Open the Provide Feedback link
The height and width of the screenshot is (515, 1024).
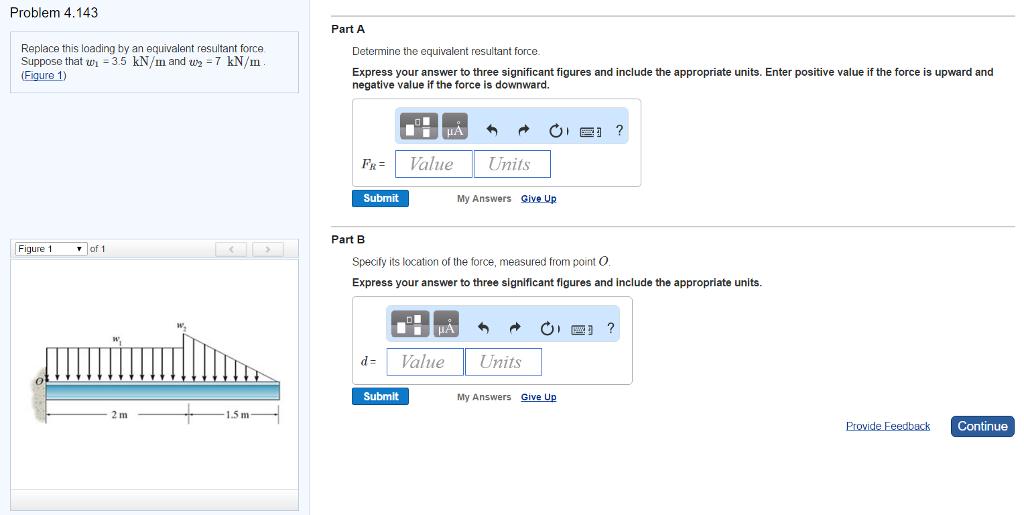888,426
